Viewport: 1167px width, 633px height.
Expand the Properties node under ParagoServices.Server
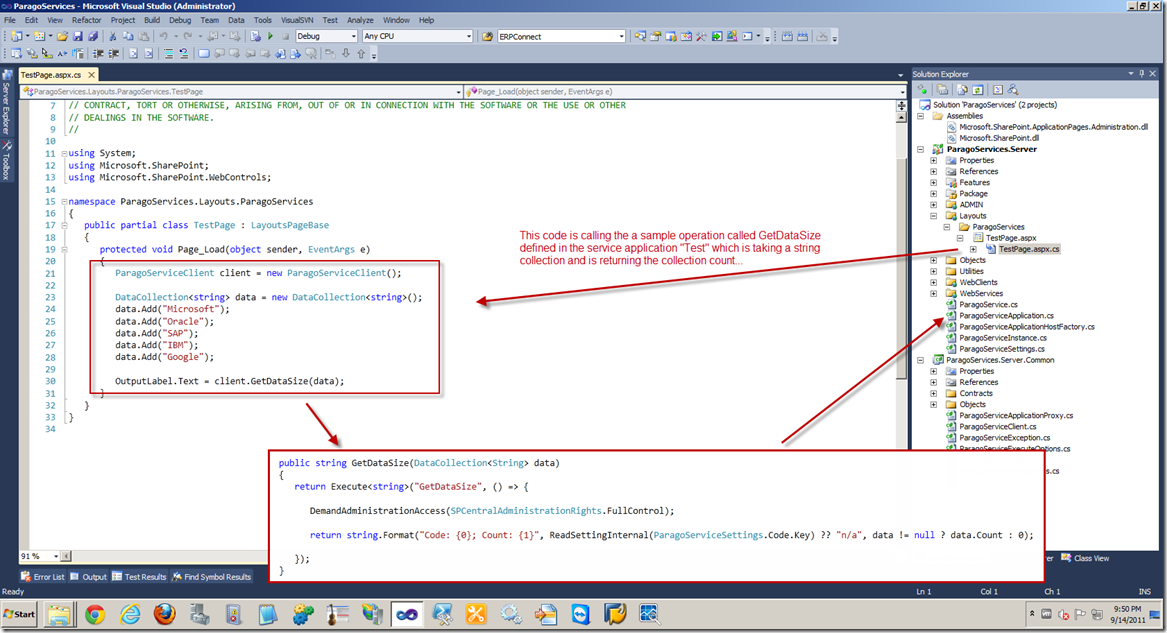click(933, 160)
